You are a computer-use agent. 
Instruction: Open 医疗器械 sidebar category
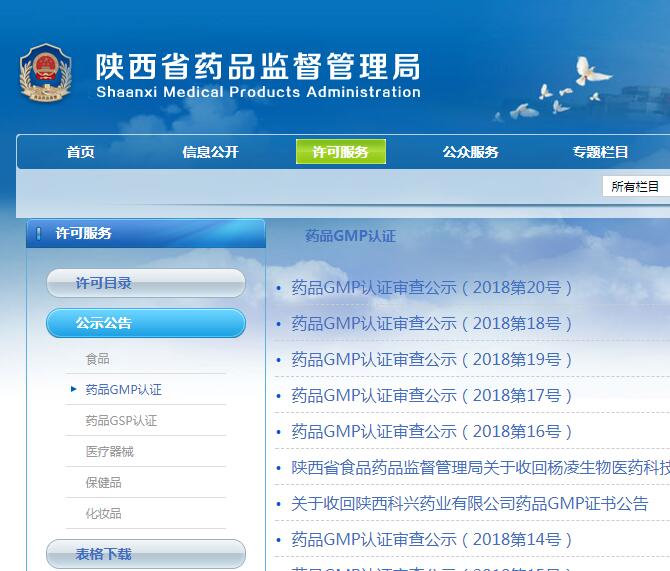click(110, 451)
